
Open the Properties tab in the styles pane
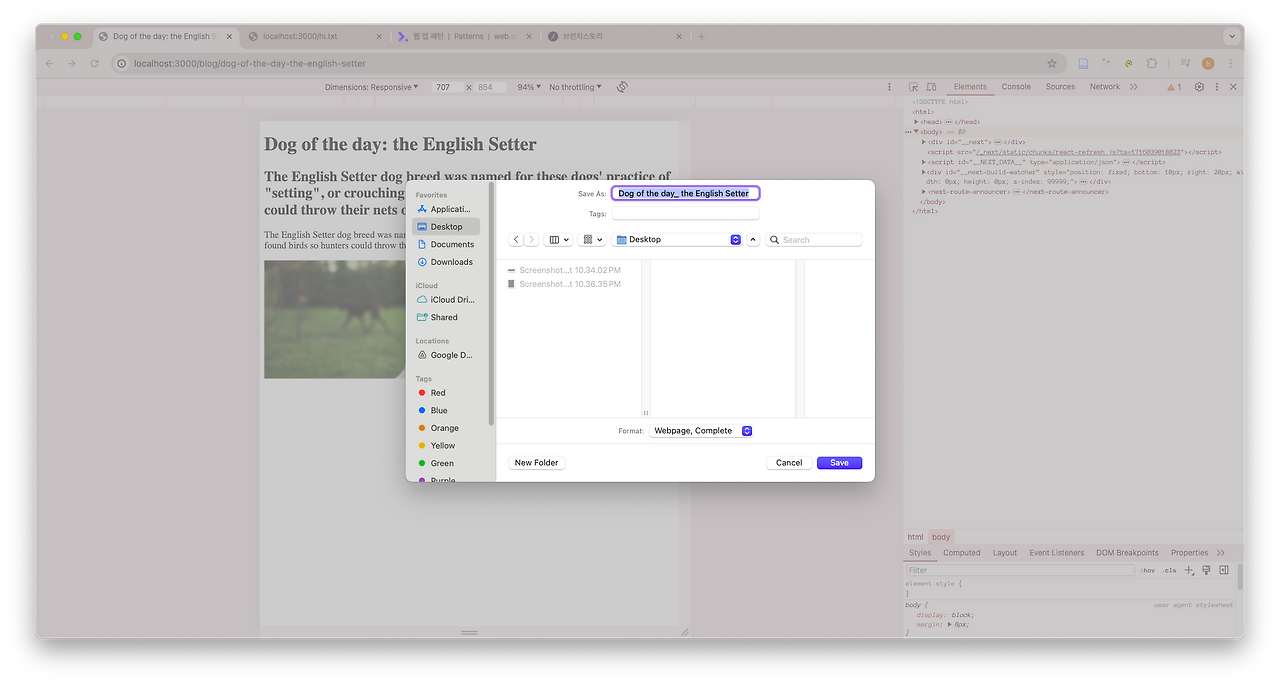[1190, 553]
